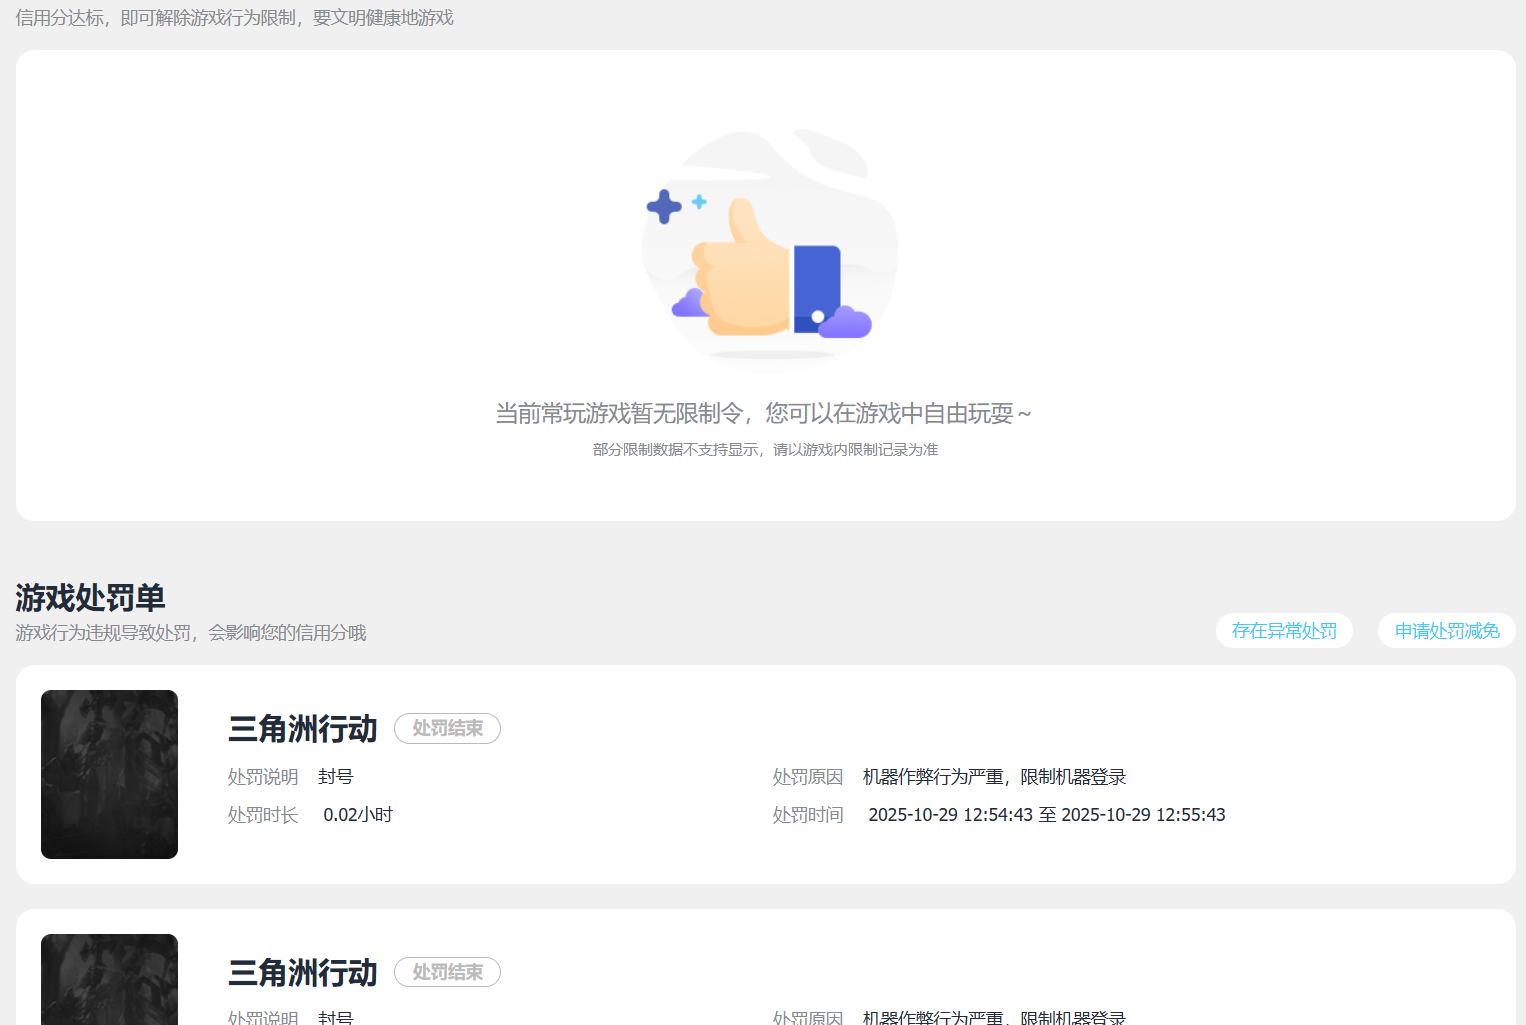Open the first 三角洲行动 game thumbnail
The width and height of the screenshot is (1526, 1025).
pos(109,774)
